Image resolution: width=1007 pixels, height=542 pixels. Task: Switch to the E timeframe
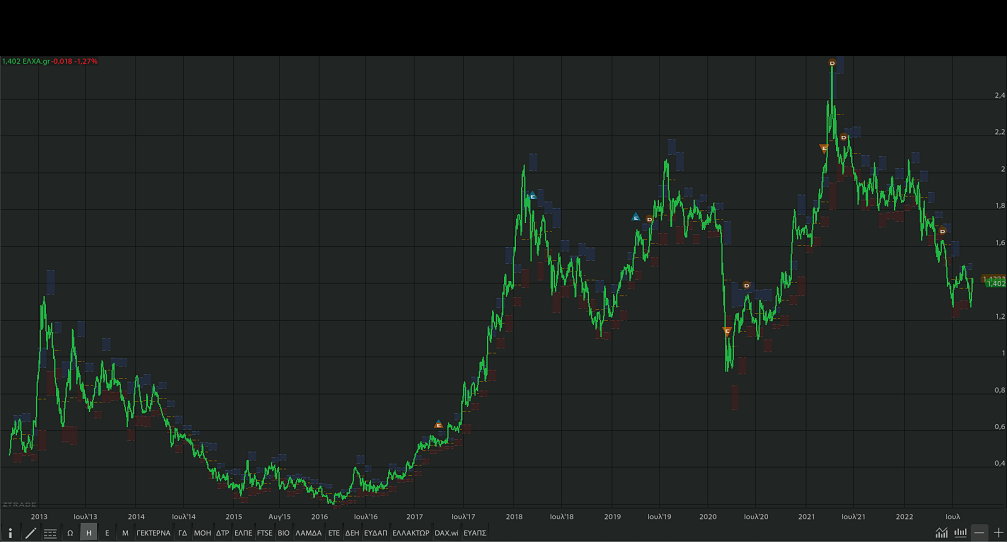click(x=107, y=533)
